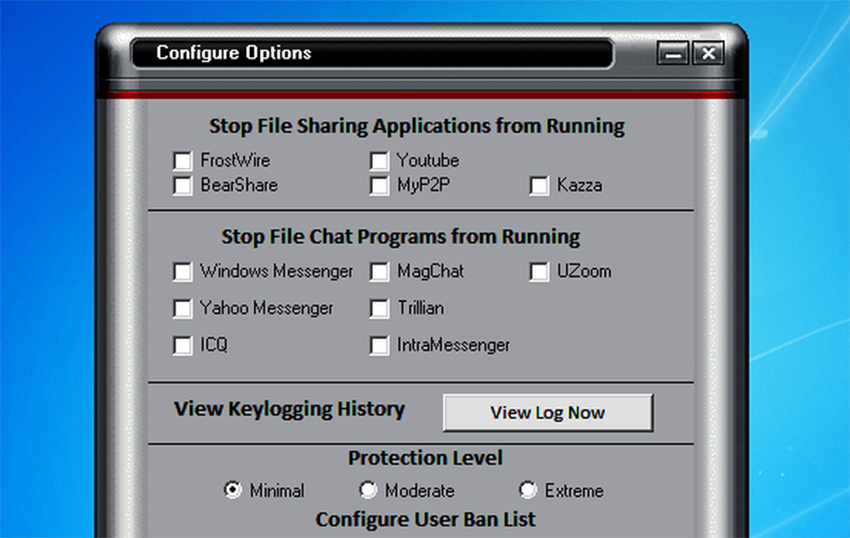Tick the BearShare checkbox
The height and width of the screenshot is (538, 850).
click(x=183, y=185)
